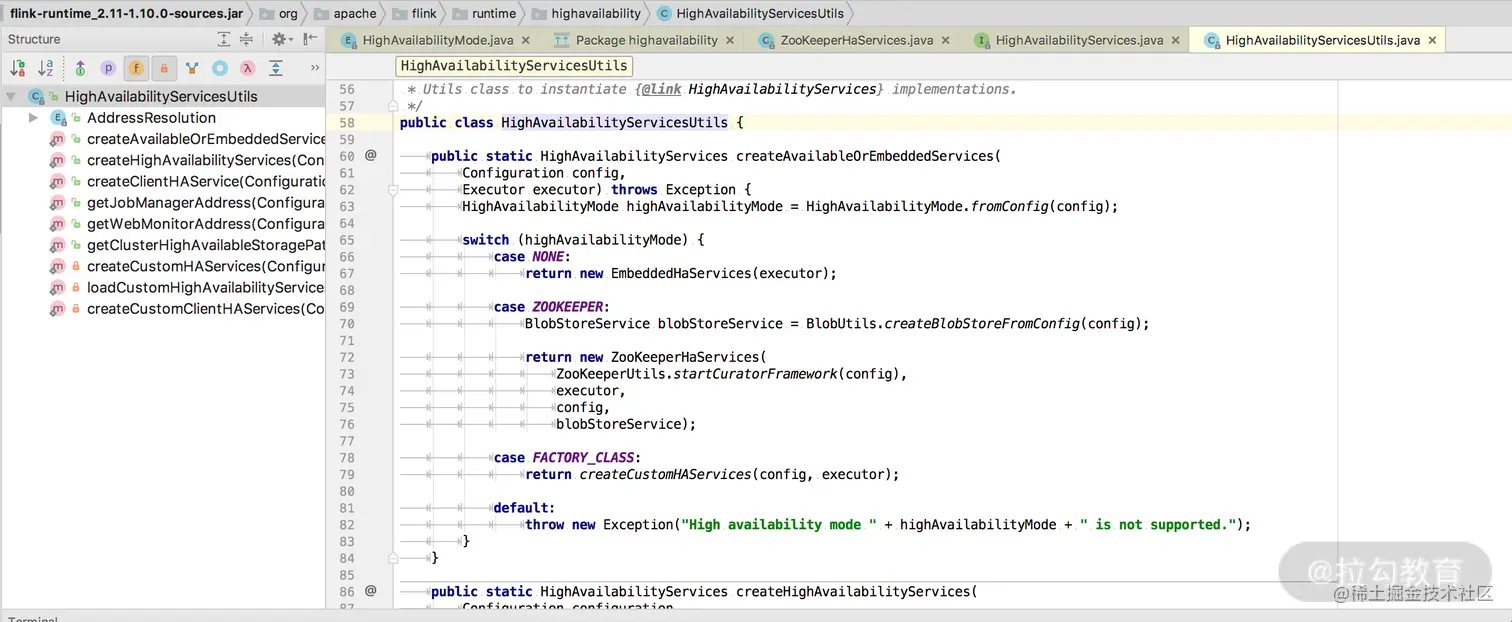Viewport: 1512px width, 622px height.
Task: Show more structure toolbar actions chevron
Action: click(x=315, y=68)
